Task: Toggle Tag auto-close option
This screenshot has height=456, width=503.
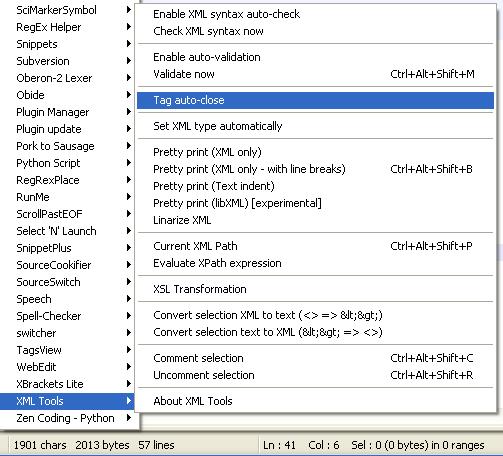Action: 315,100
